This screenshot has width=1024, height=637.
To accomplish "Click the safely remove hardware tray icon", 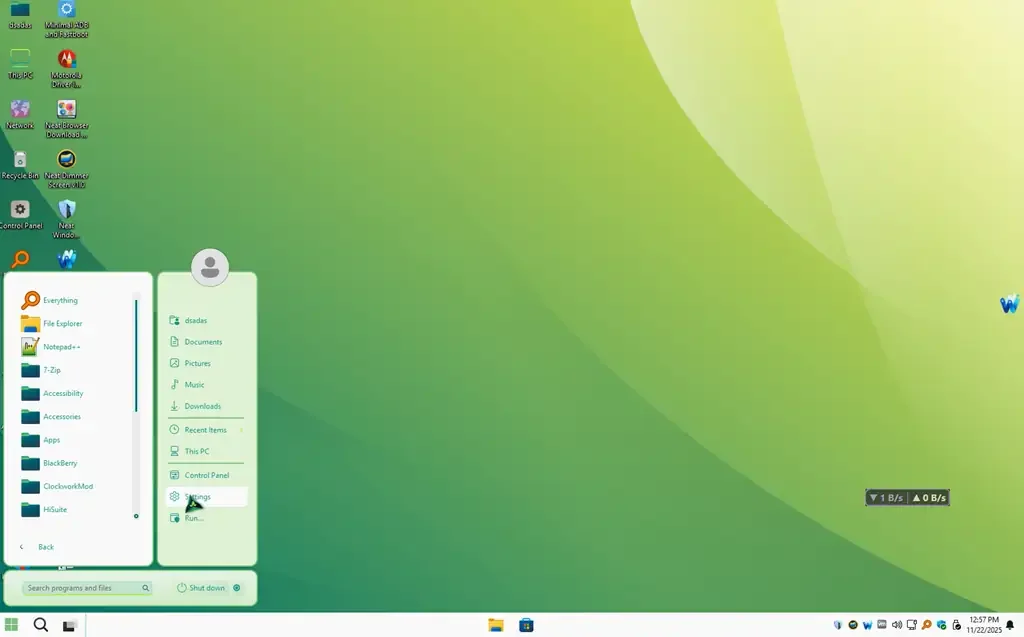I will [956, 624].
